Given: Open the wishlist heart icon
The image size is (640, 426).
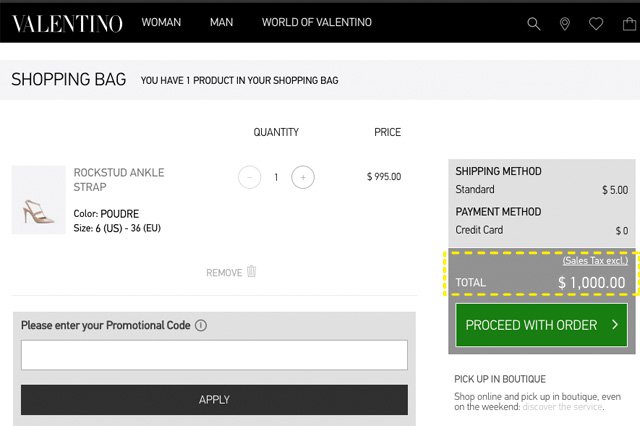Looking at the screenshot, I should point(596,23).
